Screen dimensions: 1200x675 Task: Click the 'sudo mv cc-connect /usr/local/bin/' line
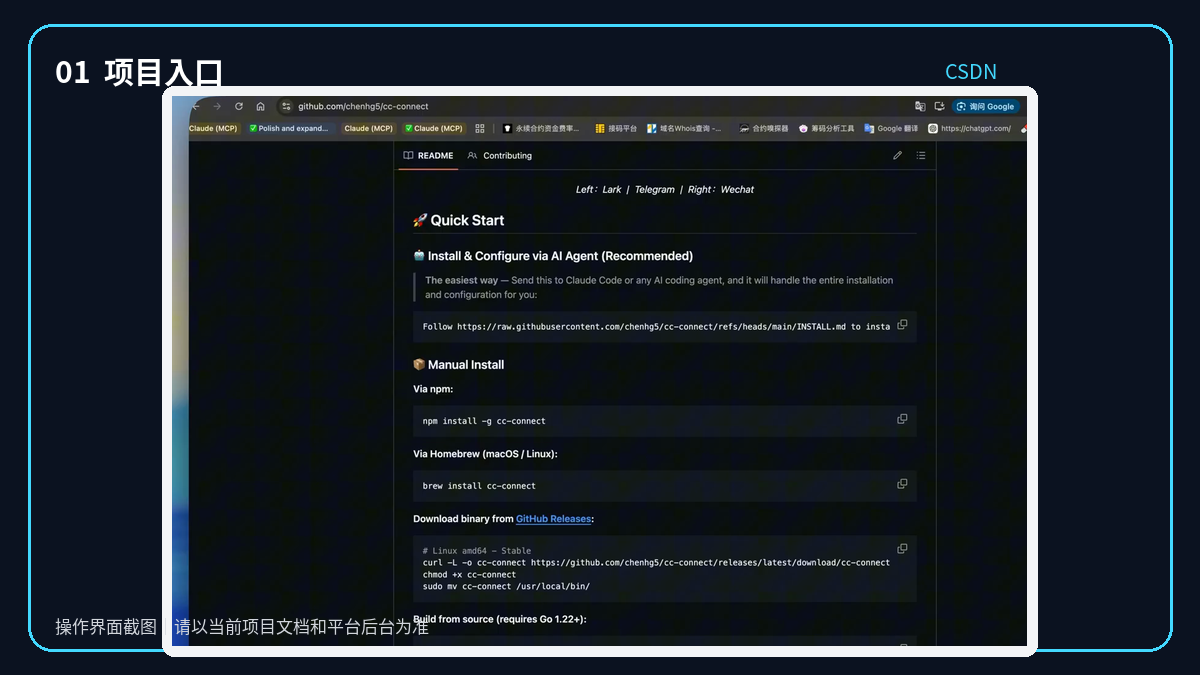[x=506, y=586]
